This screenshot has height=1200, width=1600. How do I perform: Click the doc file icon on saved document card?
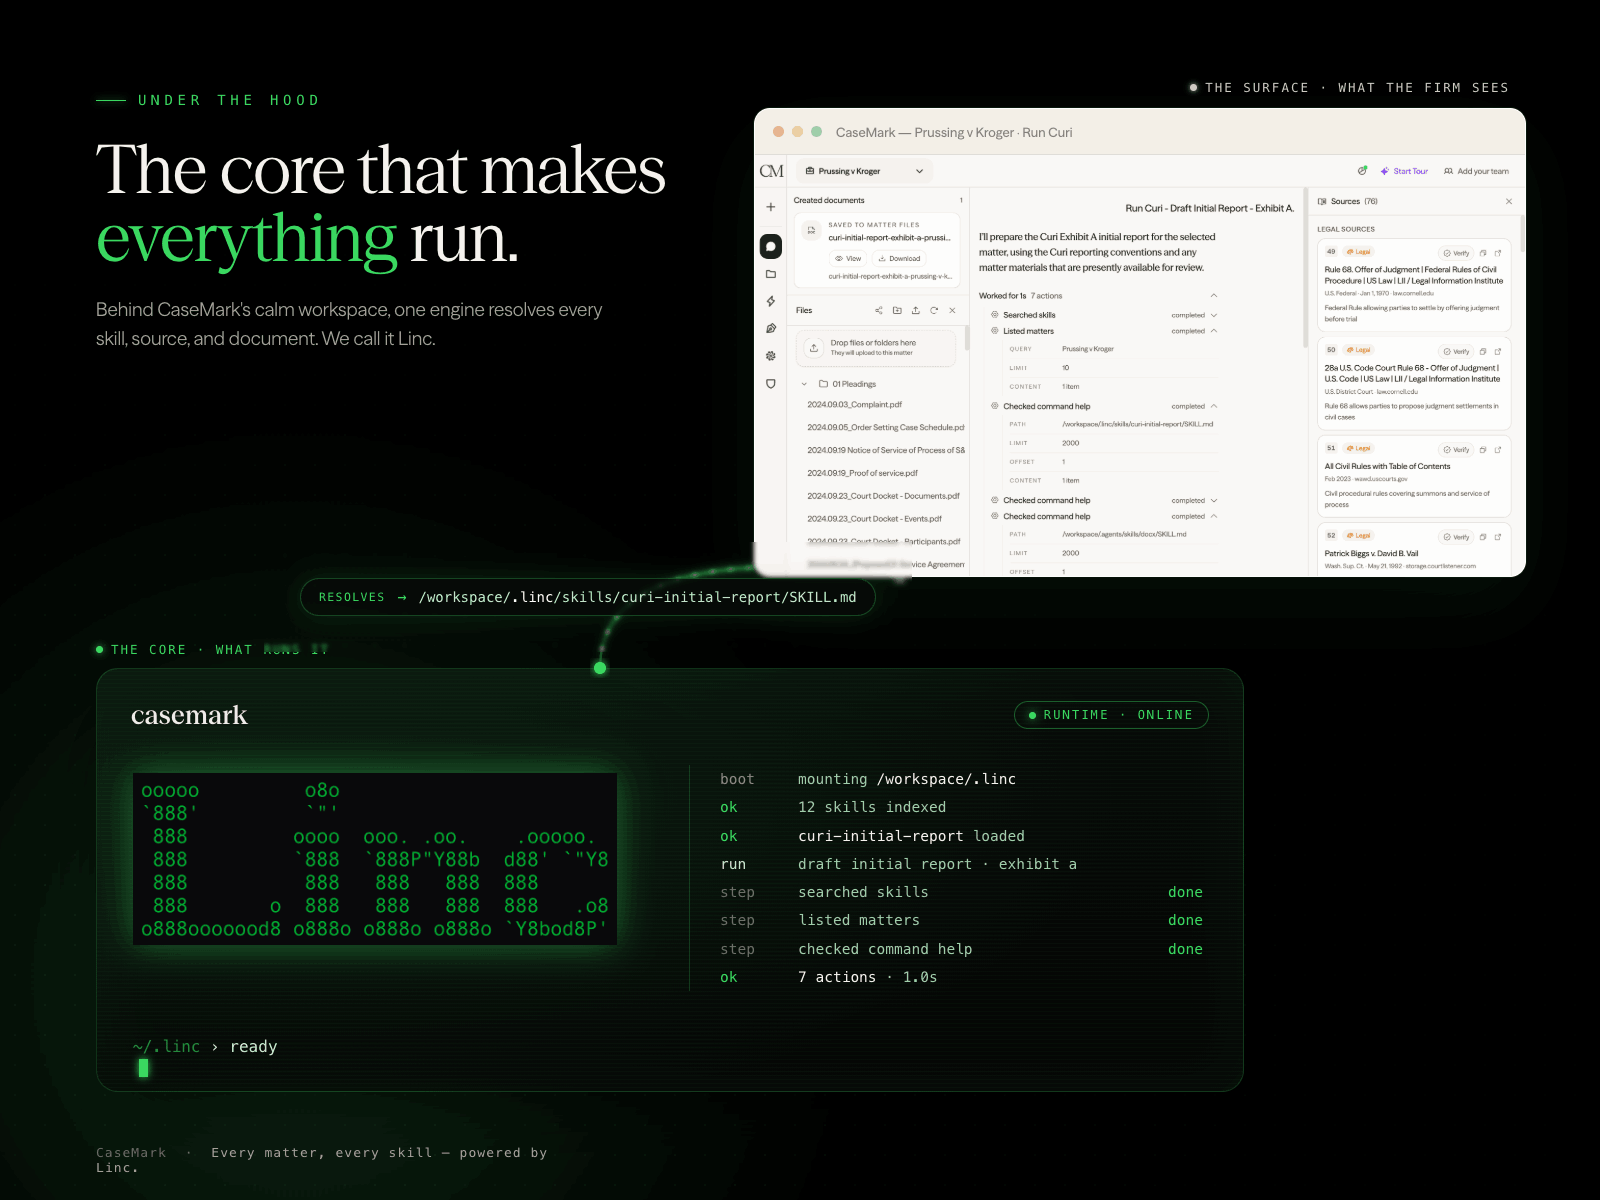tap(811, 231)
